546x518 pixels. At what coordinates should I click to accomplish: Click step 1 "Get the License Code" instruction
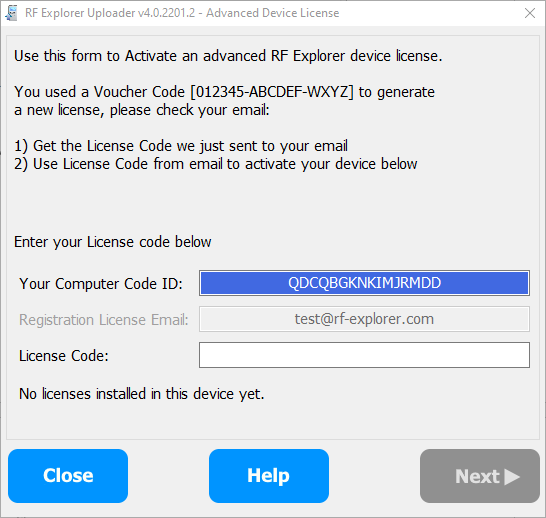[x=181, y=146]
